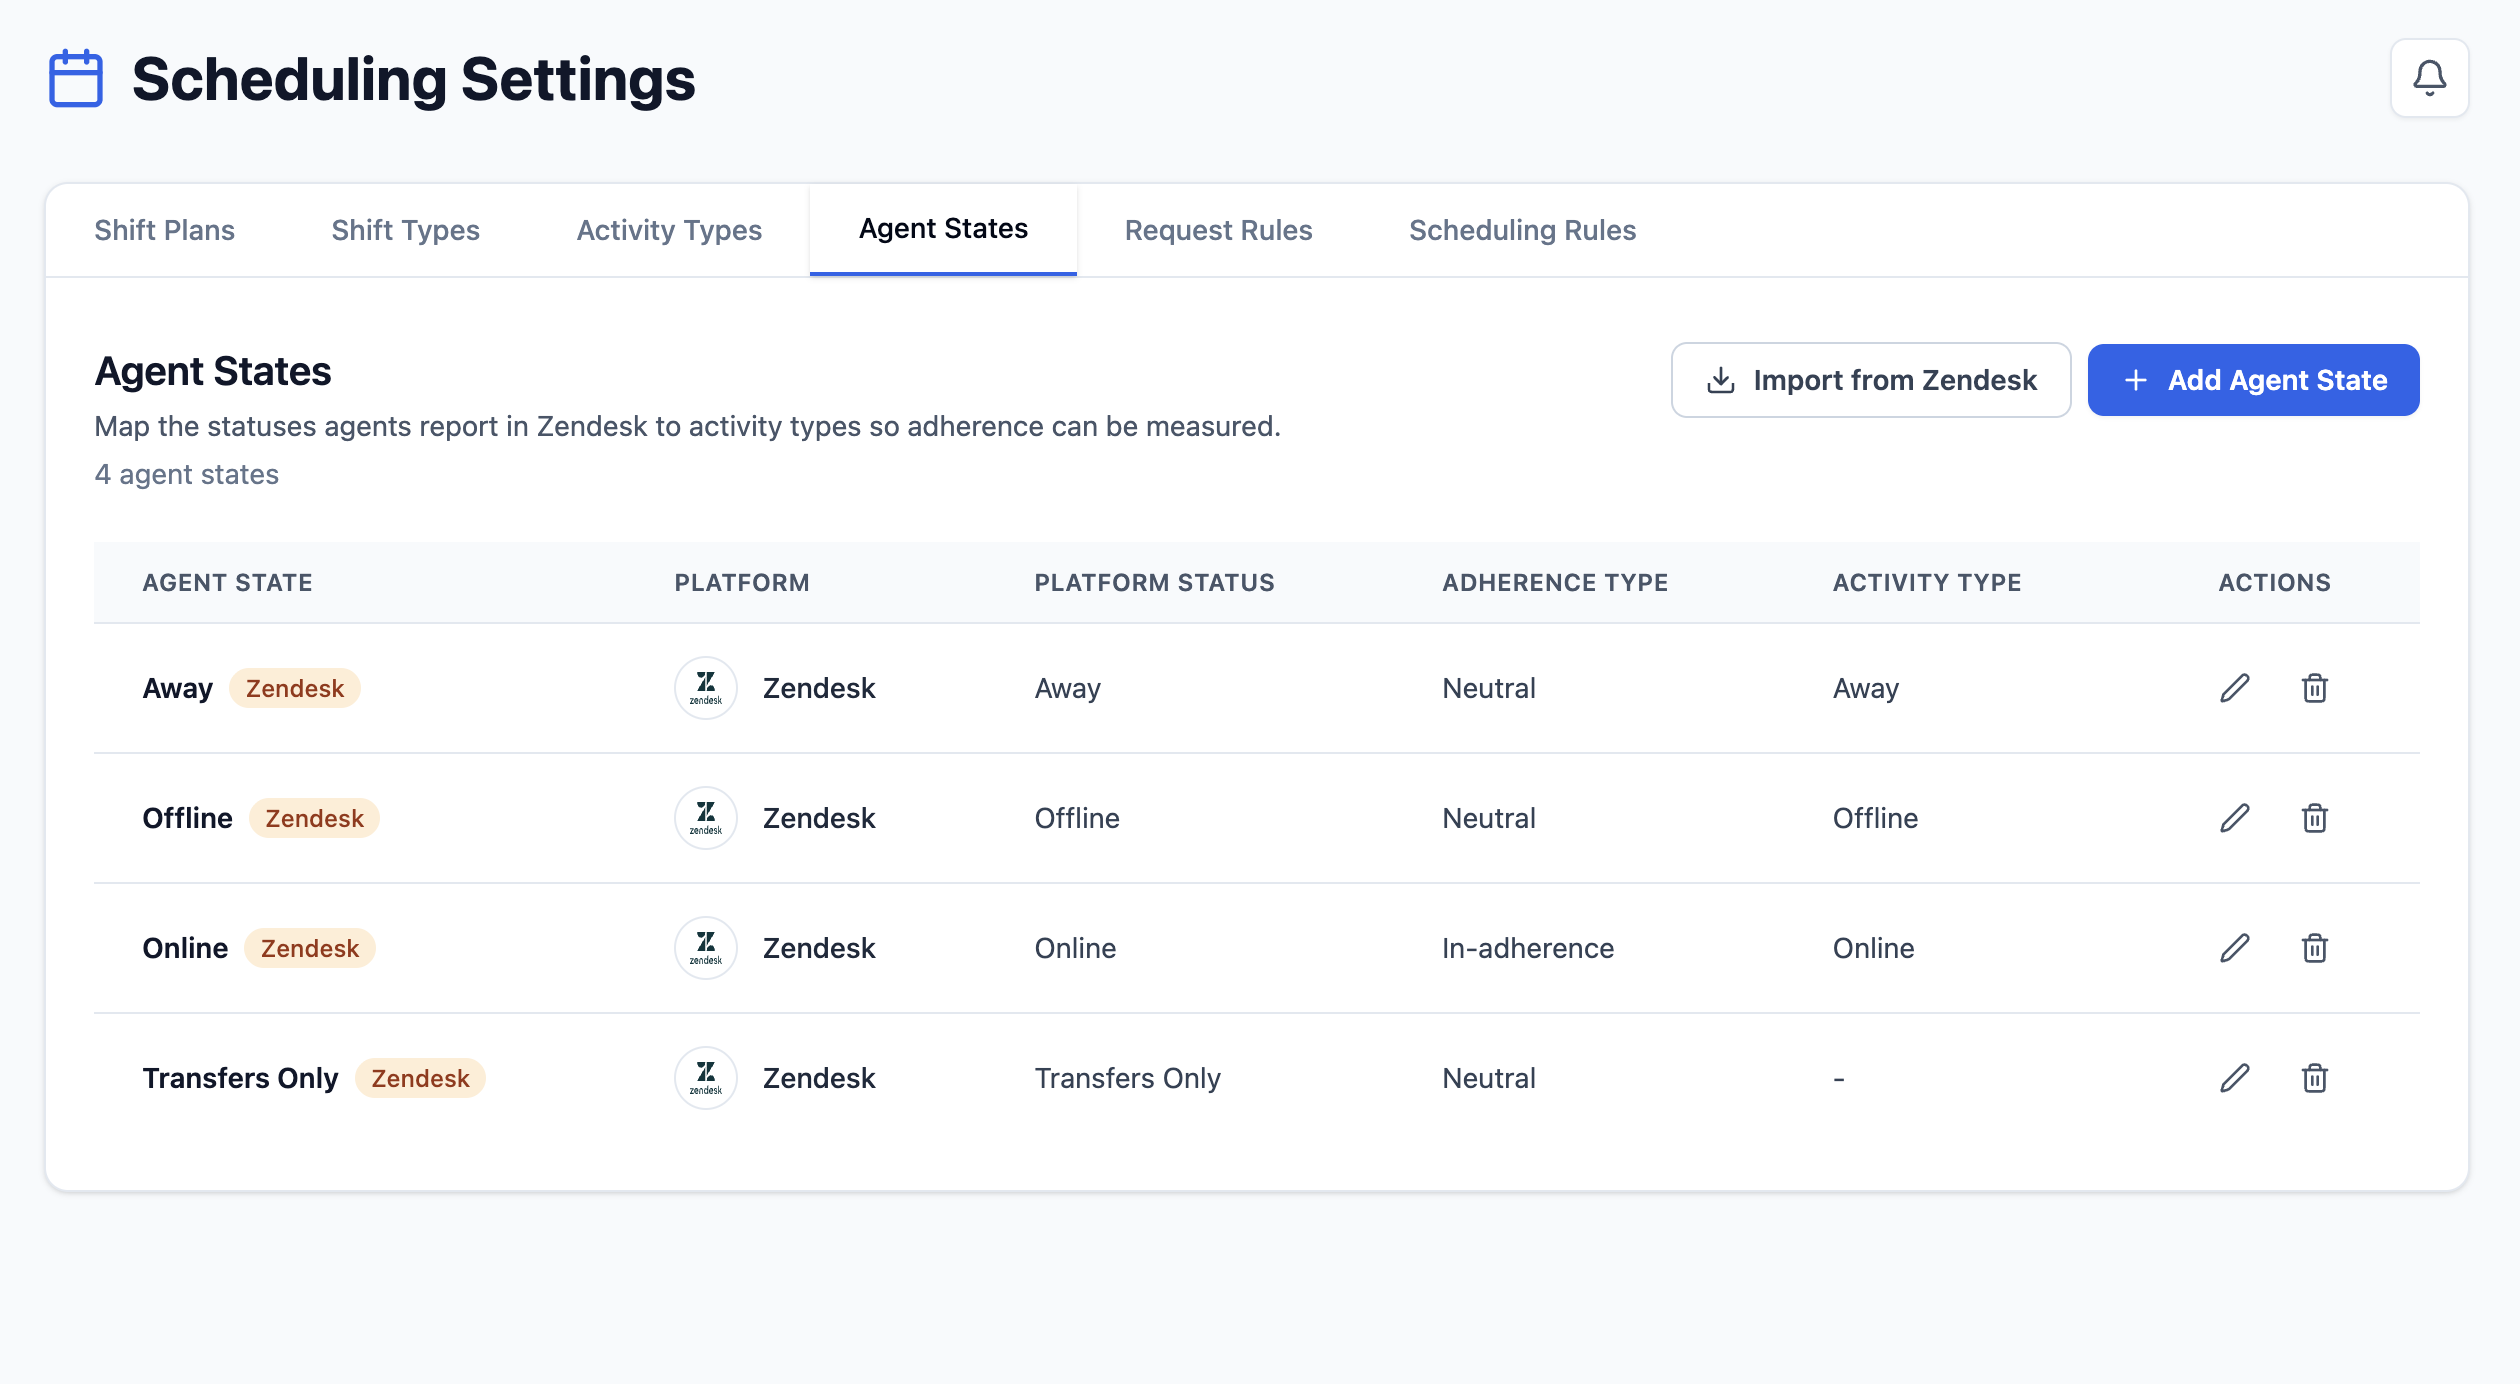Click the Online agent state name
Viewport: 2520px width, 1384px height.
coord(185,948)
